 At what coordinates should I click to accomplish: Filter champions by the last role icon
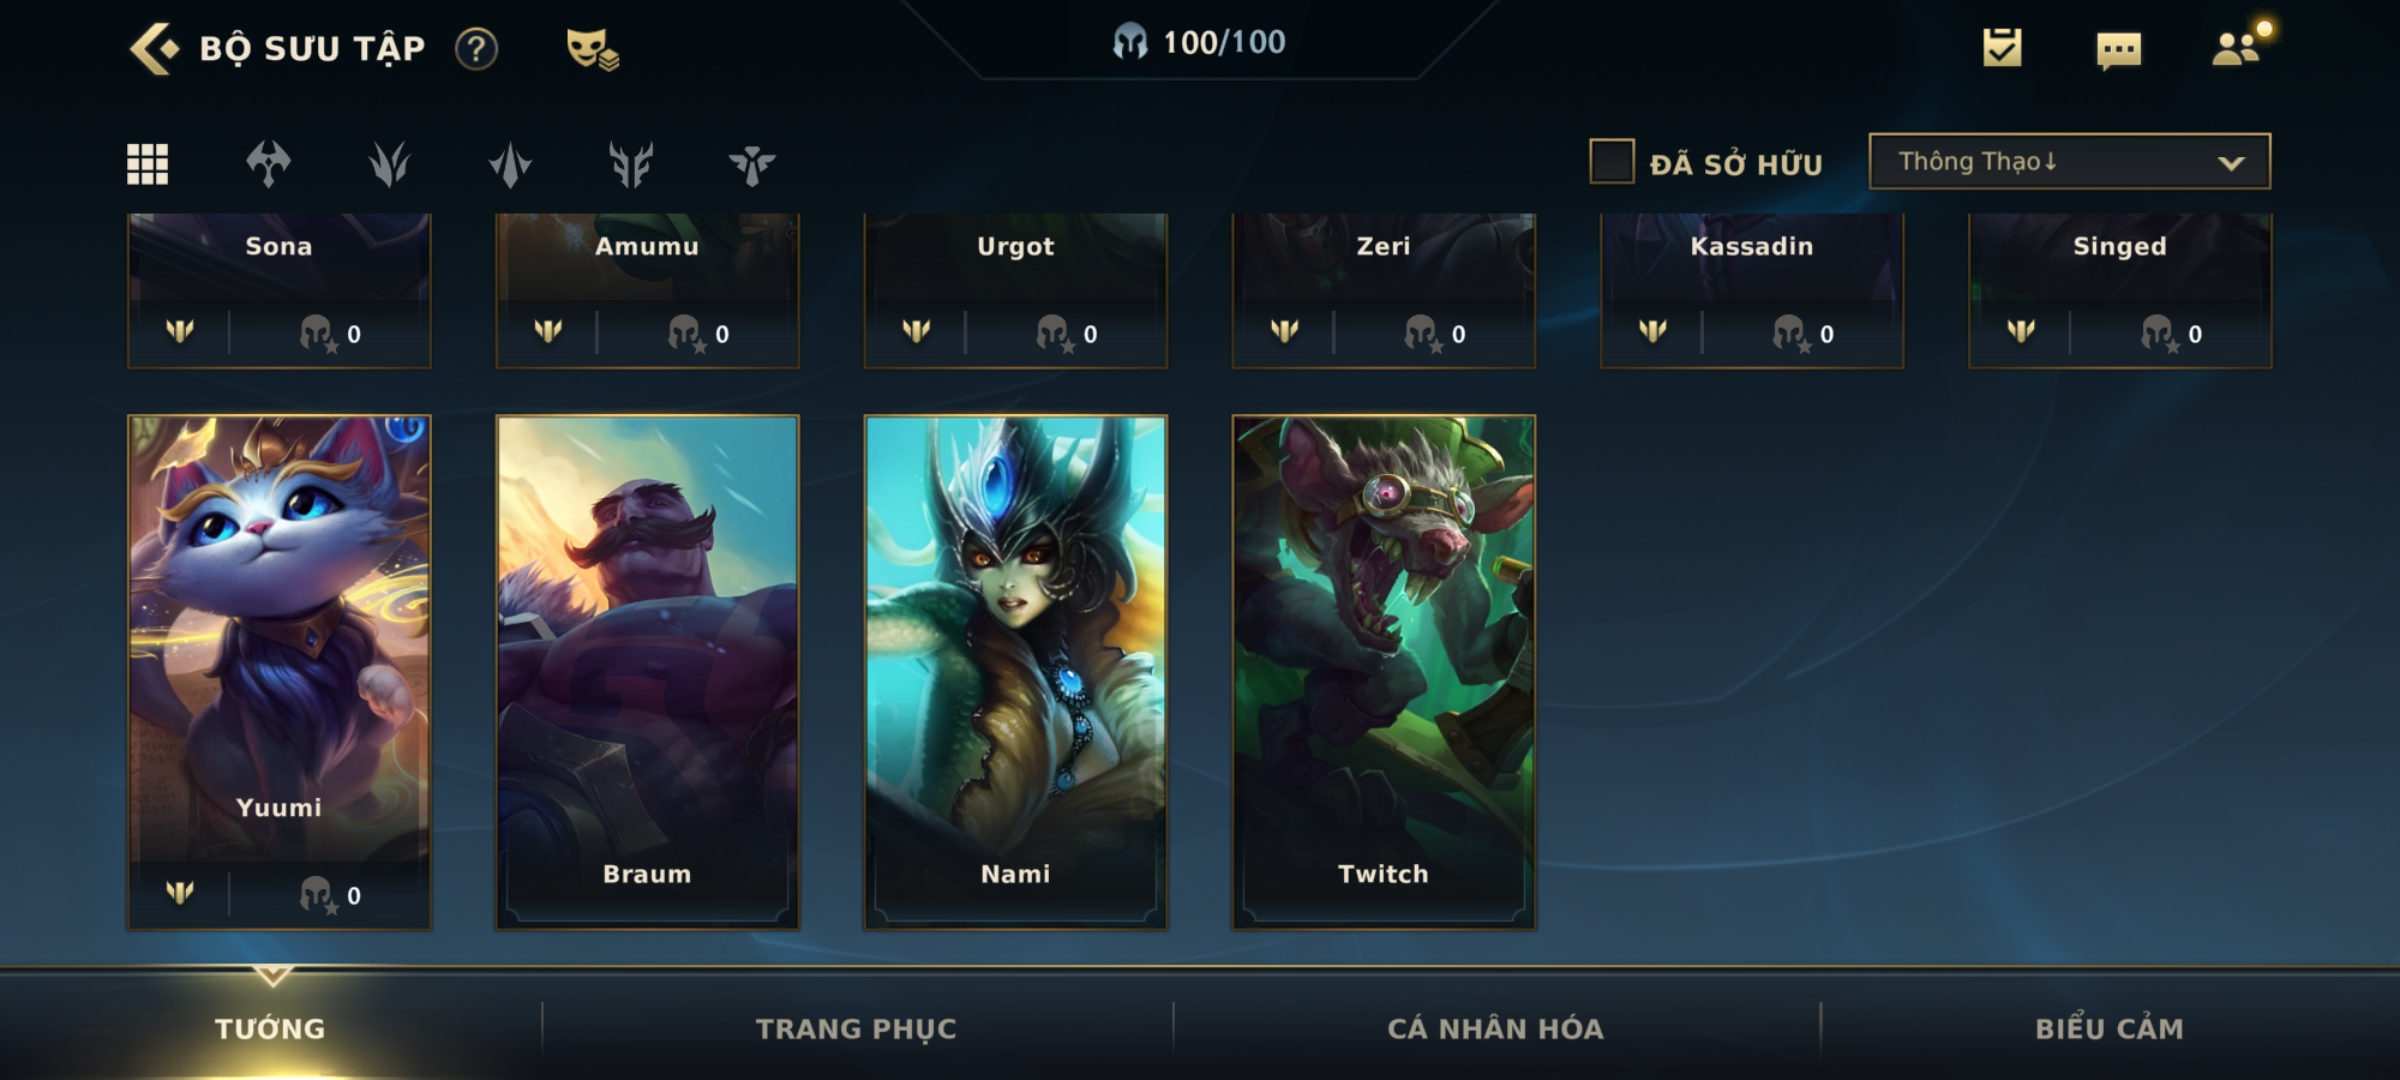752,165
